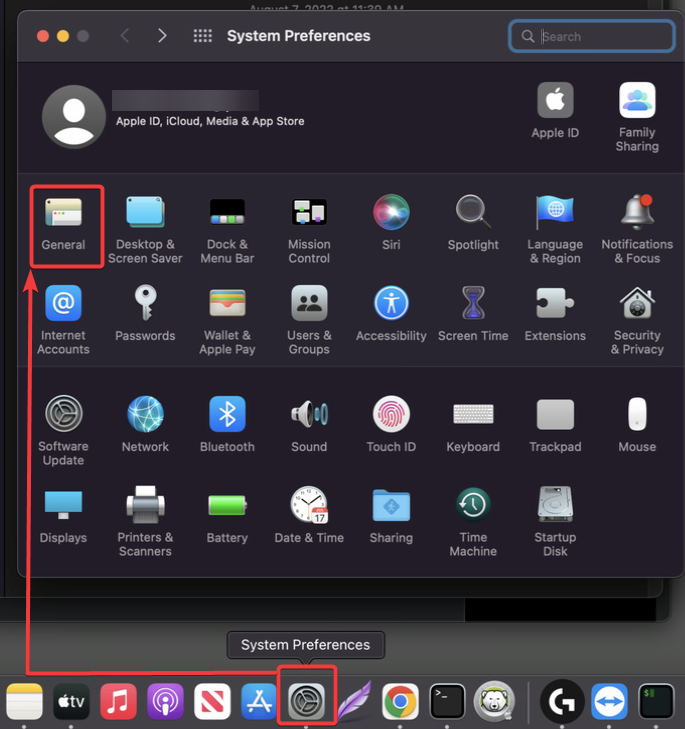Click Apple ID, iCloud, Media & App Store text
Image resolution: width=685 pixels, height=729 pixels.
(210, 121)
